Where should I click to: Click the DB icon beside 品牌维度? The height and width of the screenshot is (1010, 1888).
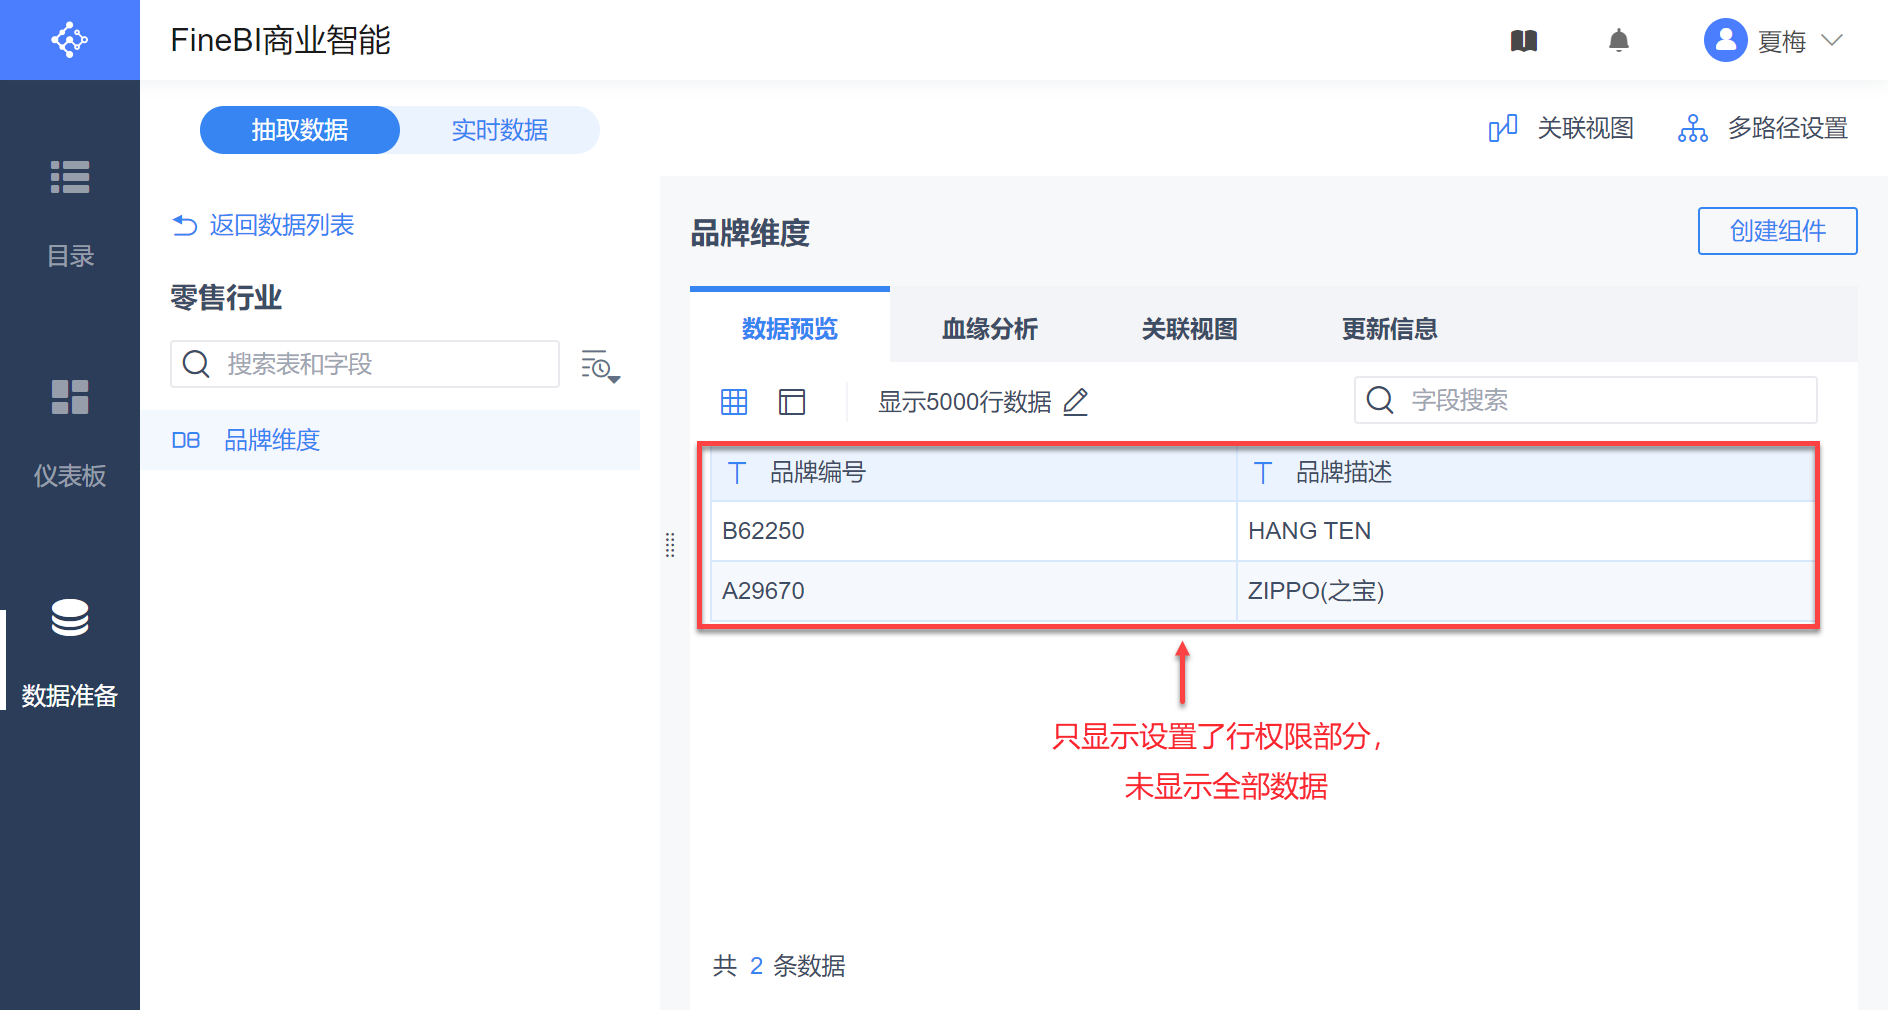(186, 440)
